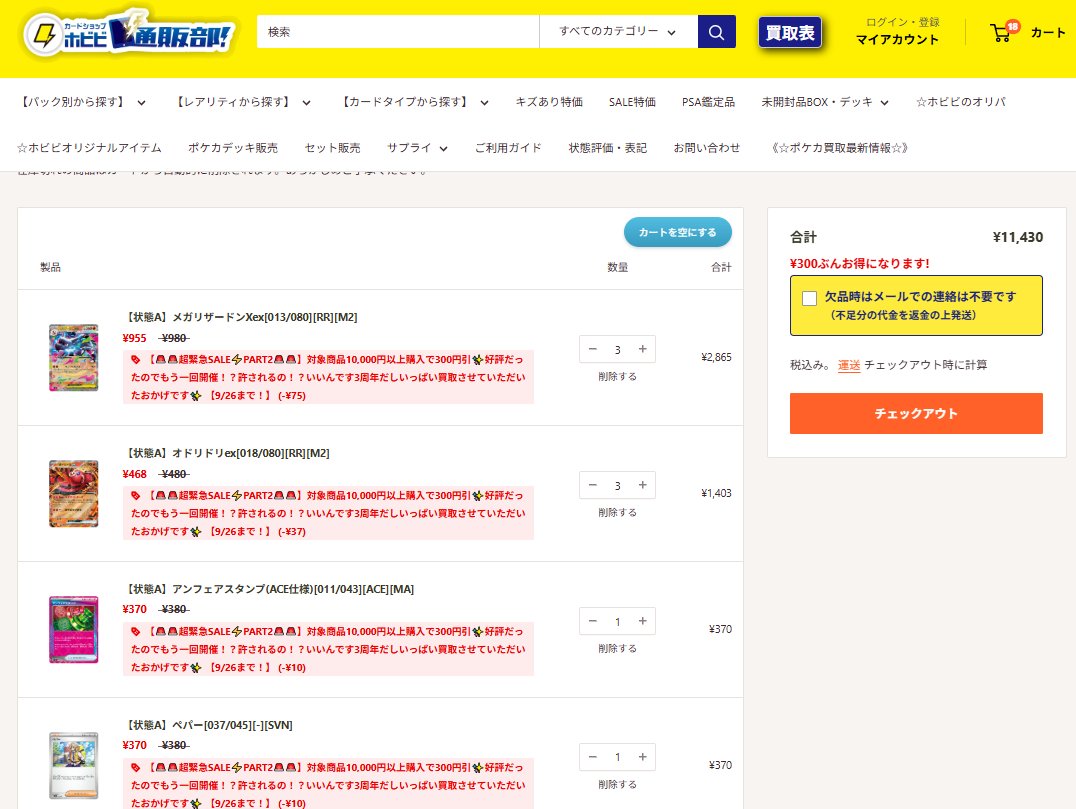
Task: Open ☆ホビビのオリパ menu item
Action: [961, 102]
